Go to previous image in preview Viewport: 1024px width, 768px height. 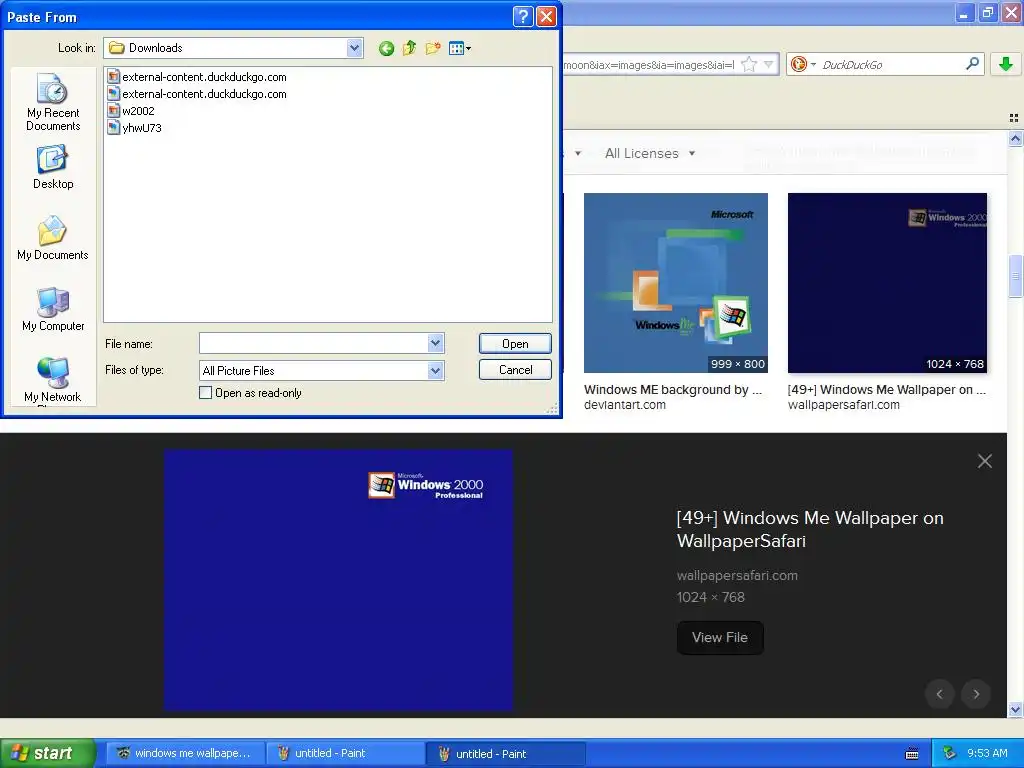[x=940, y=694]
